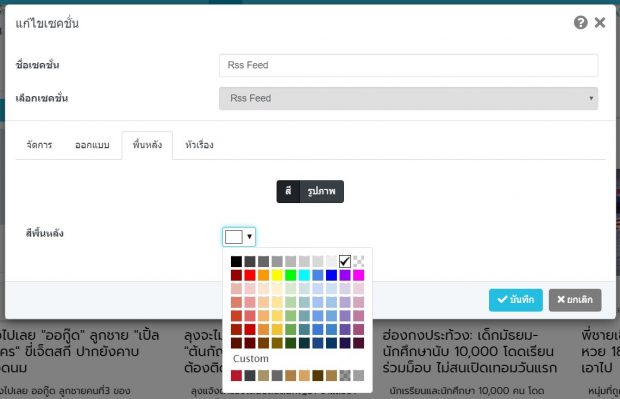
Task: Select the พื้นหลัง tab
Action: point(147,145)
